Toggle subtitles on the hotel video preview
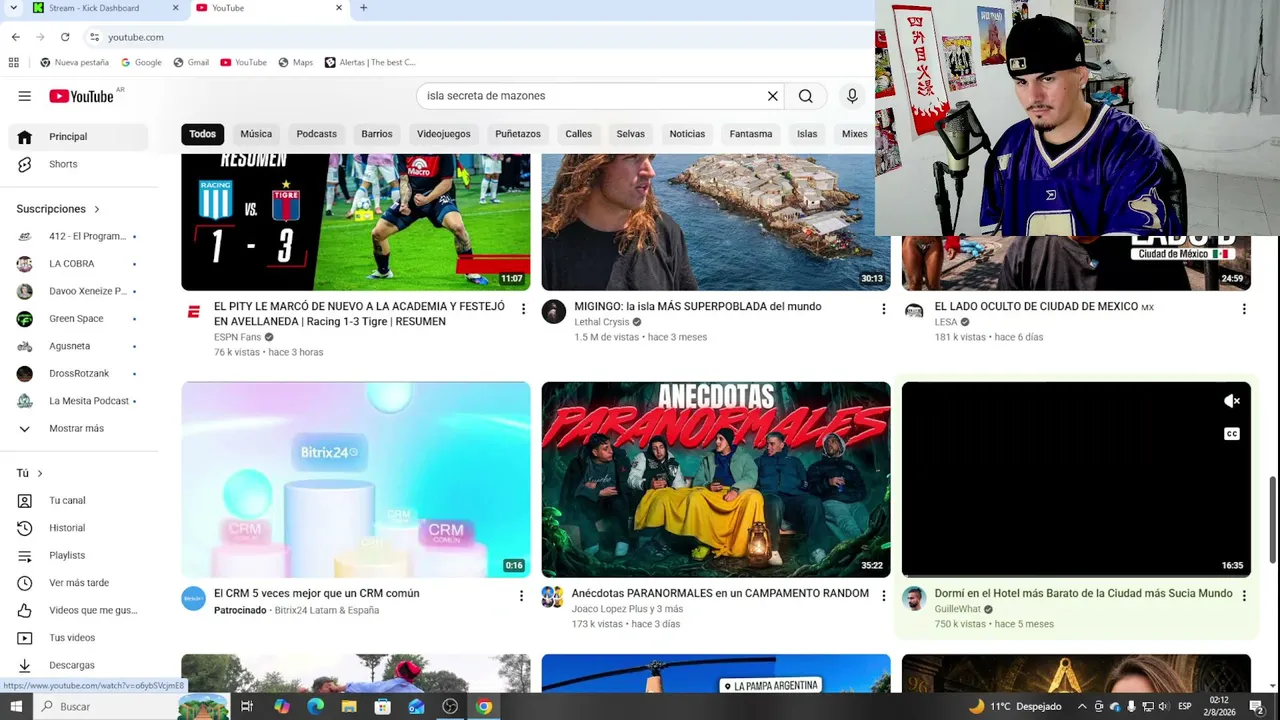This screenshot has height=720, width=1280. 1232,434
